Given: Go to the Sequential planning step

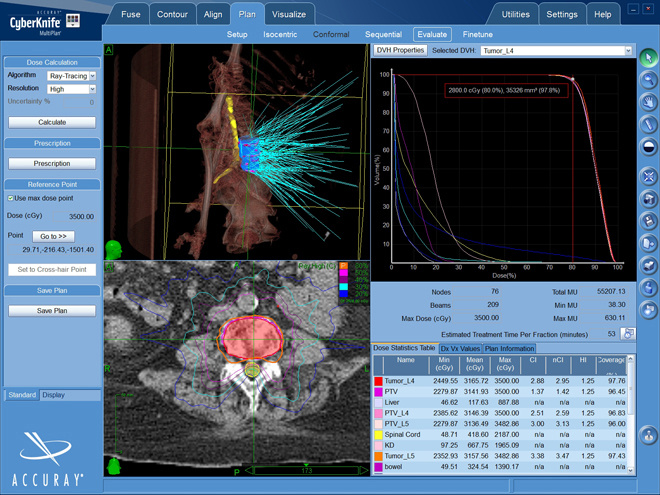Looking at the screenshot, I should (383, 35).
